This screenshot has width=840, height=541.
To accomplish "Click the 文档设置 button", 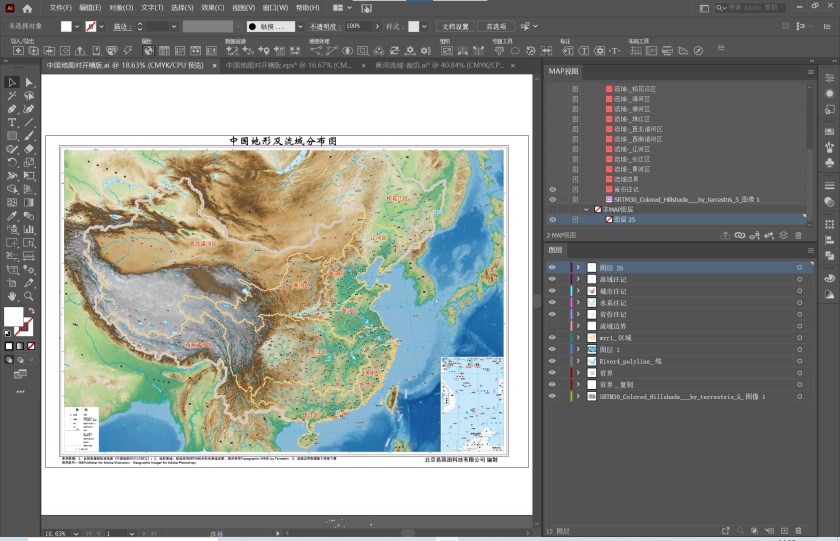I will point(455,26).
